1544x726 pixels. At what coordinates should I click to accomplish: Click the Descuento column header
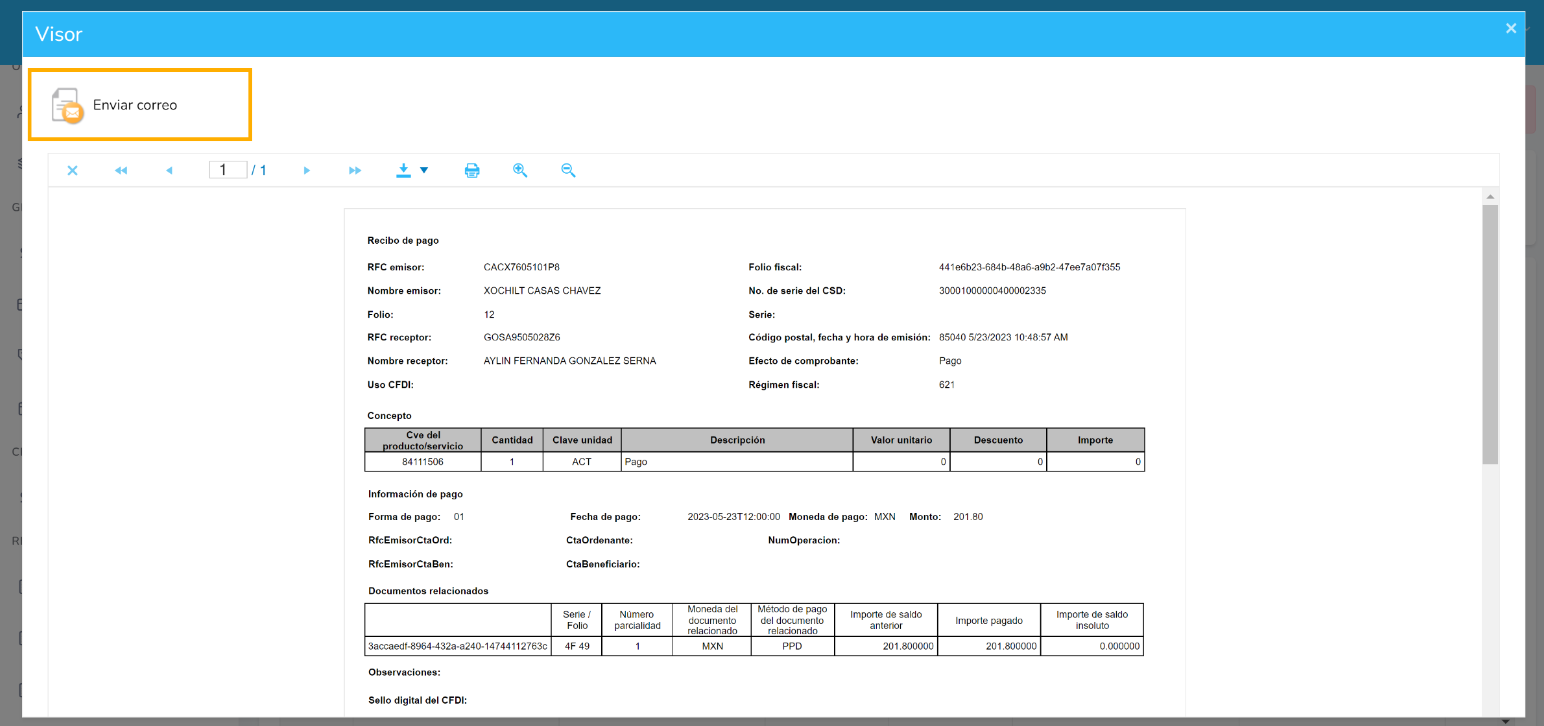click(x=998, y=440)
